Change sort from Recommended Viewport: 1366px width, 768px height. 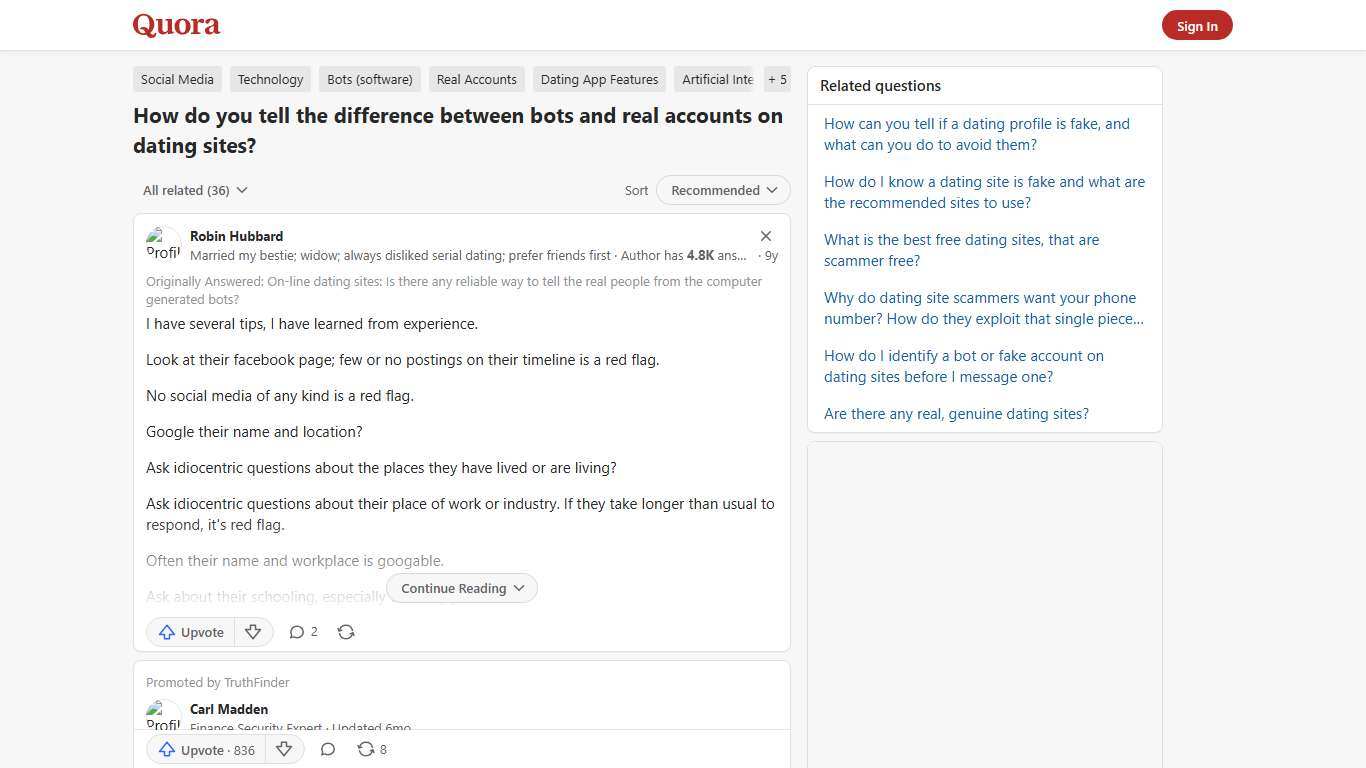click(x=722, y=190)
